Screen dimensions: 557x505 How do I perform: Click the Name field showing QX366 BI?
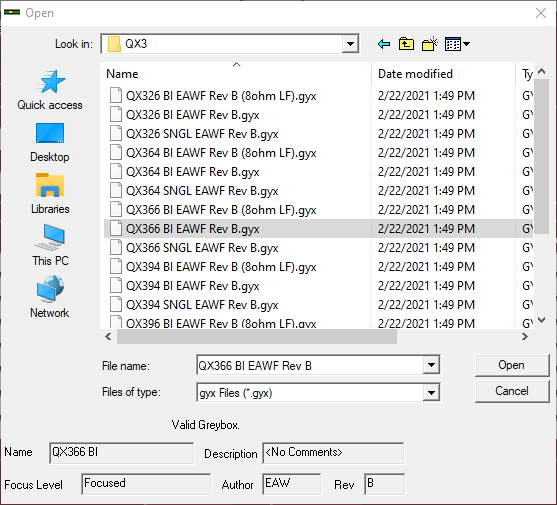121,453
